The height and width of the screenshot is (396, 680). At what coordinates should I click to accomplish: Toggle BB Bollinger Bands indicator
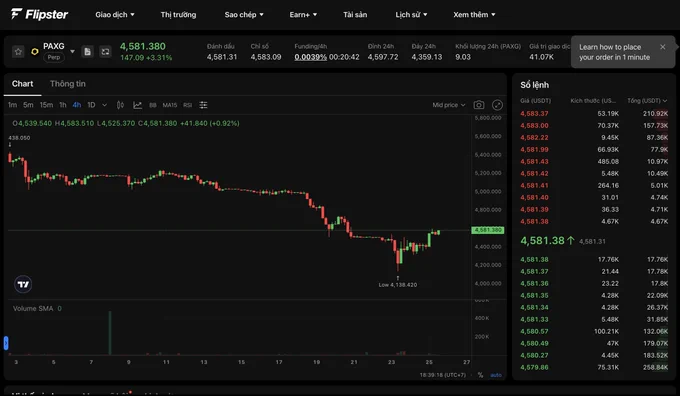153,105
